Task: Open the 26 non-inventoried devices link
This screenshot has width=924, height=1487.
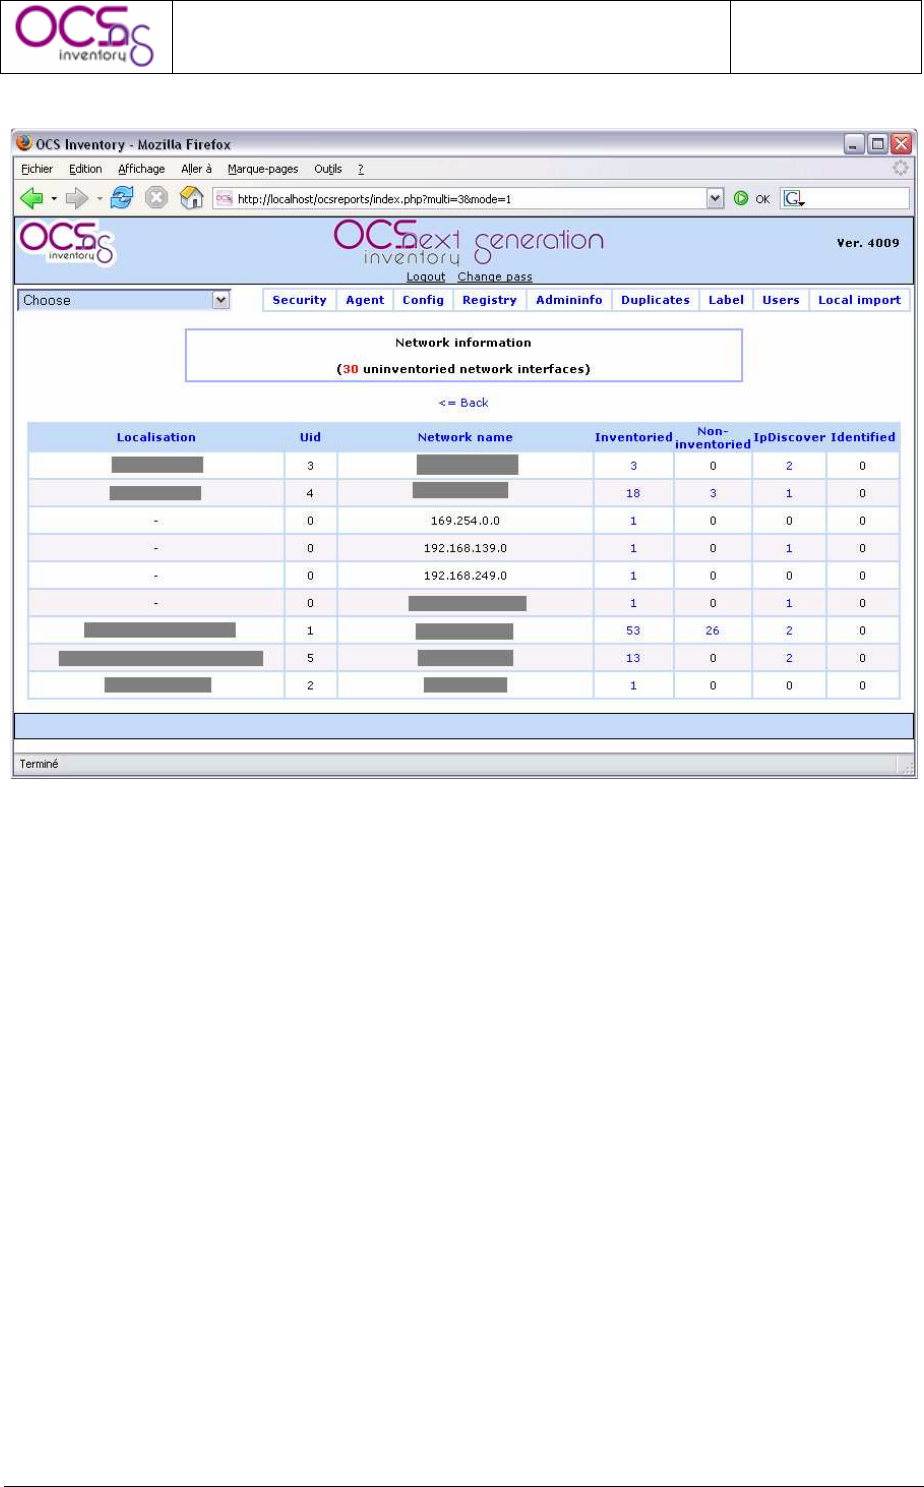Action: coord(713,631)
